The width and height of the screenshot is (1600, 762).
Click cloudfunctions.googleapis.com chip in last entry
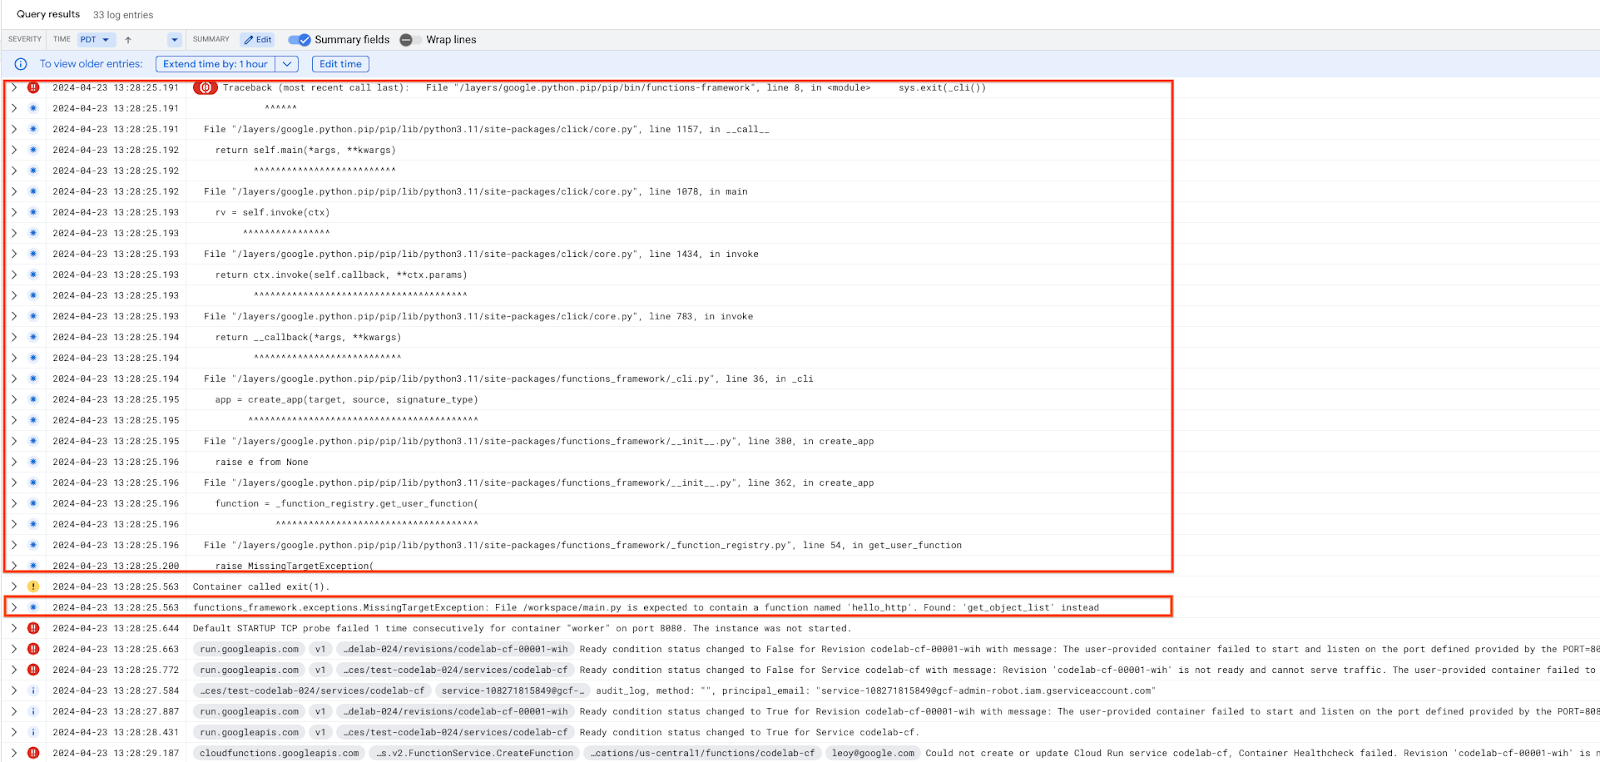(279, 753)
